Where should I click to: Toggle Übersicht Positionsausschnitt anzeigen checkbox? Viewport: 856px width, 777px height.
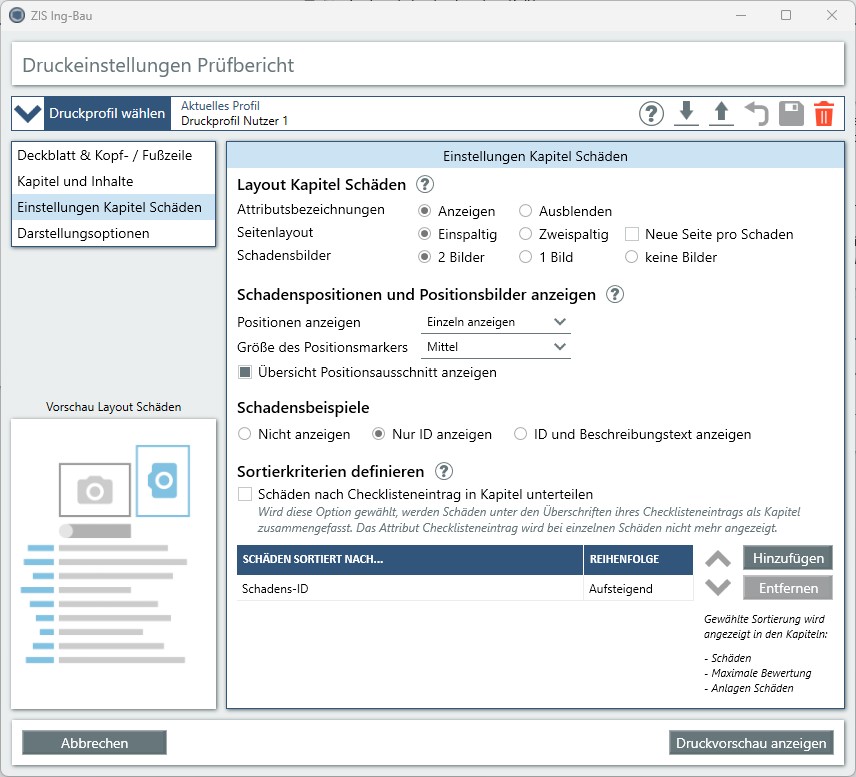pyautogui.click(x=245, y=372)
